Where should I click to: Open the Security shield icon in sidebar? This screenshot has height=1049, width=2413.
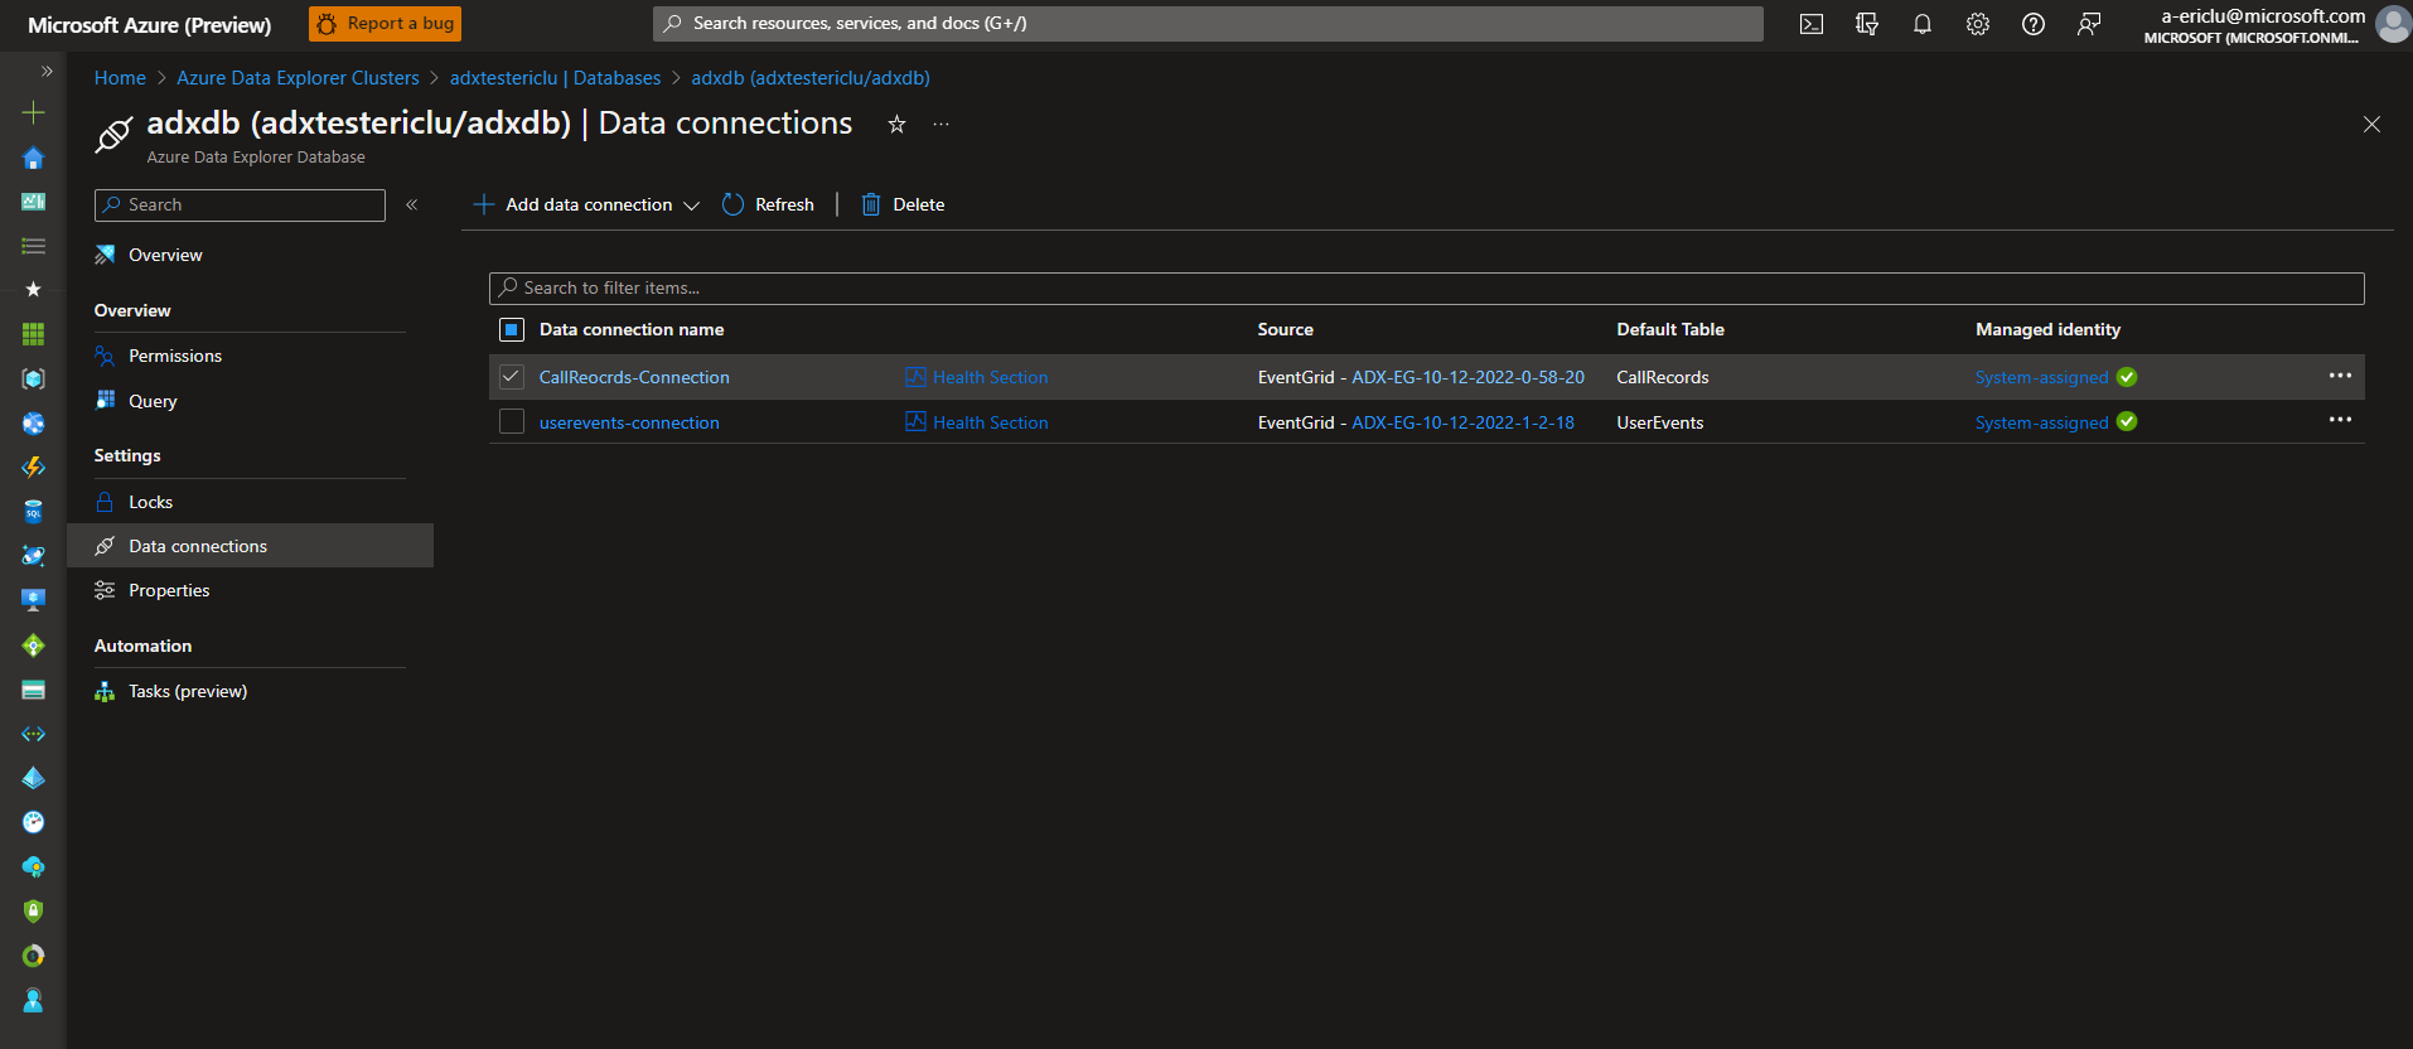(33, 911)
